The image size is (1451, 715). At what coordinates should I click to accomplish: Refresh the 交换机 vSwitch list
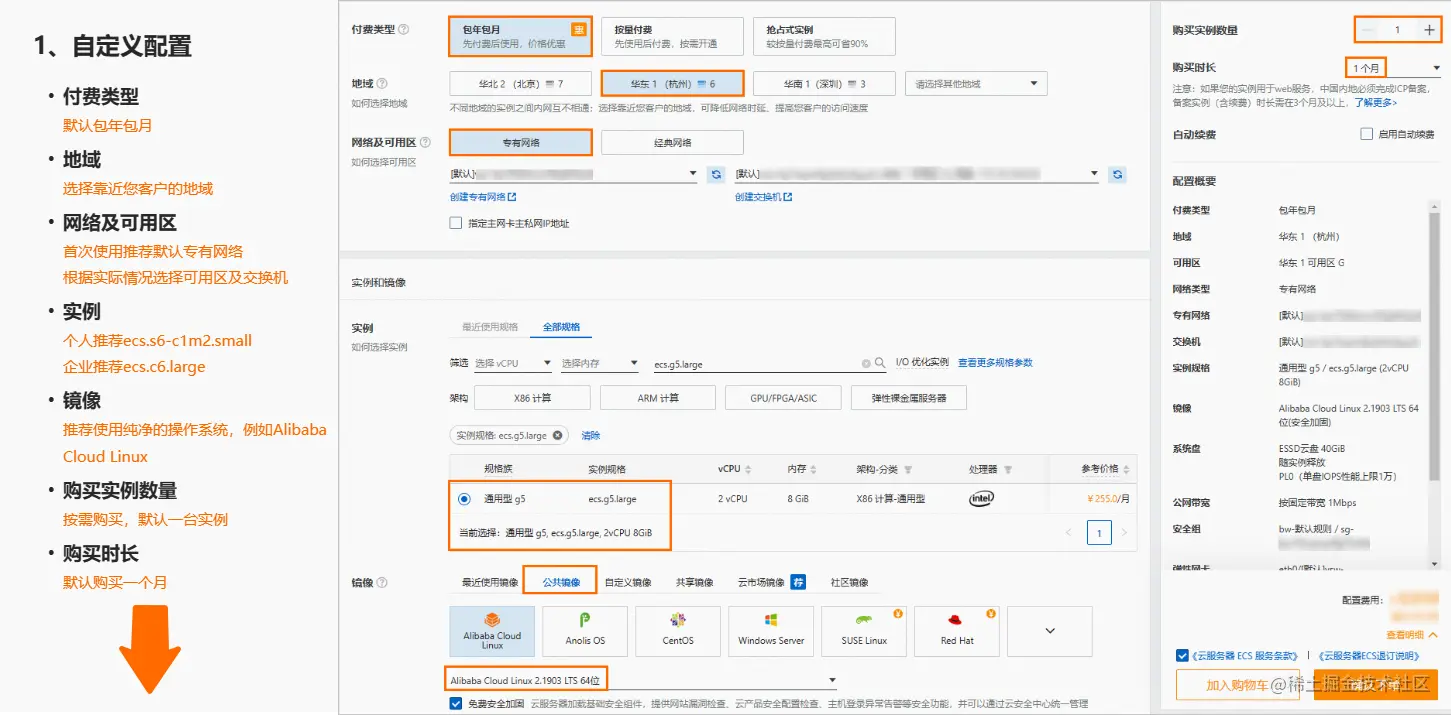pyautogui.click(x=1118, y=175)
